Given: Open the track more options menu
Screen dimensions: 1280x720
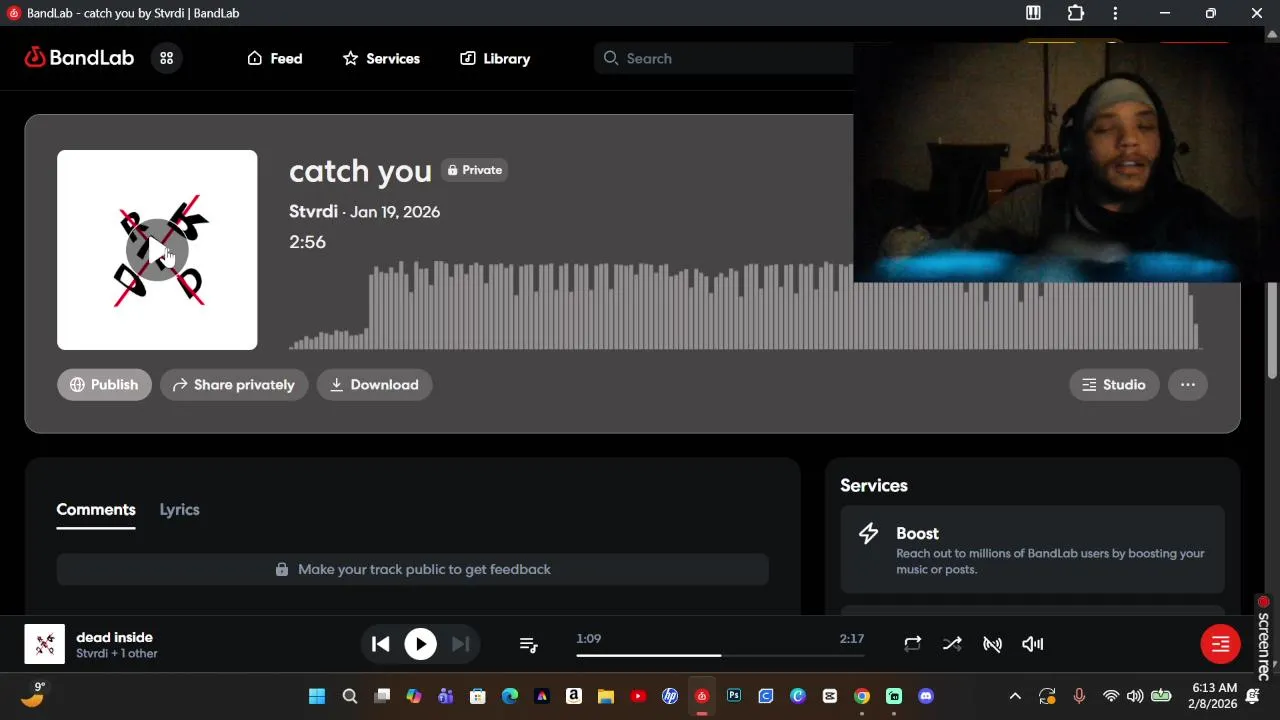Looking at the screenshot, I should [1188, 384].
